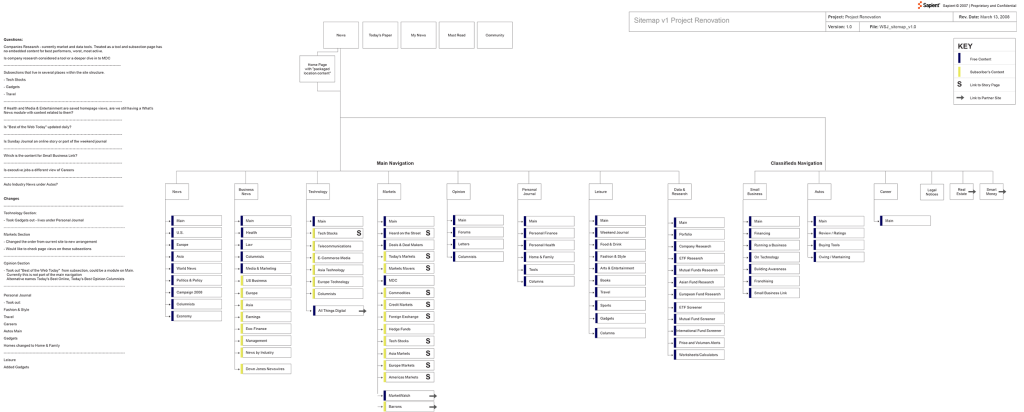This screenshot has height=412, width=1024.
Task: Click the S icon on Technology's Tech Stocks box
Action: pos(359,233)
